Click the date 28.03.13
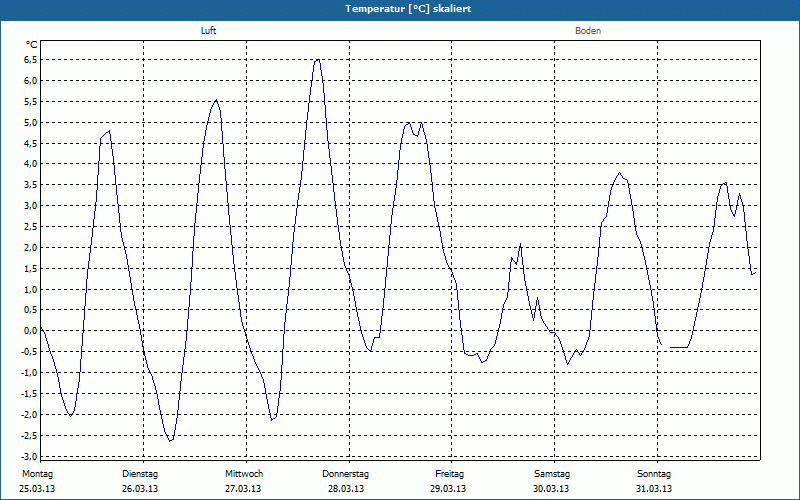 pyautogui.click(x=346, y=489)
